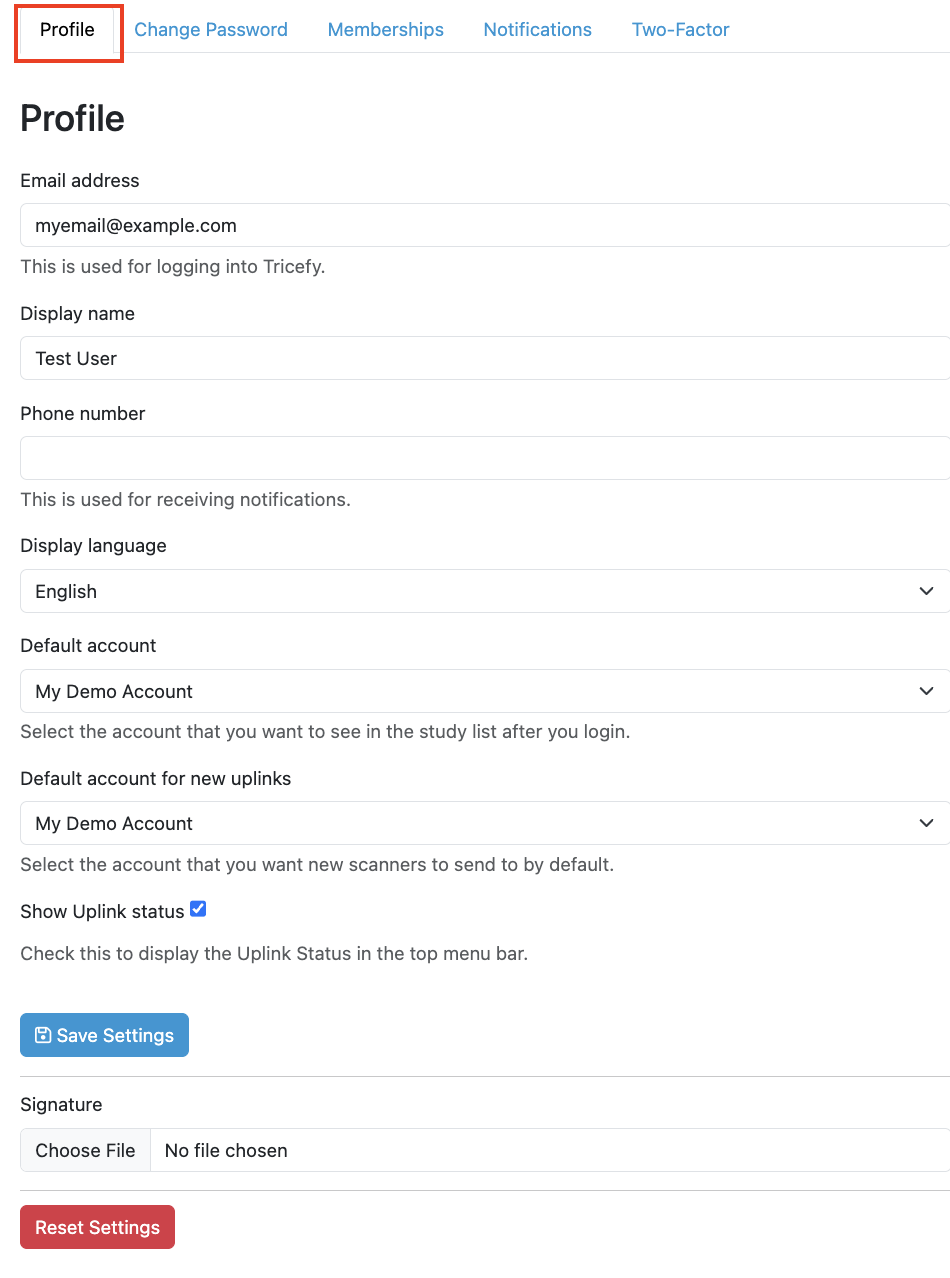Select the Two-Factor tab
This screenshot has width=950, height=1278.
coord(681,30)
